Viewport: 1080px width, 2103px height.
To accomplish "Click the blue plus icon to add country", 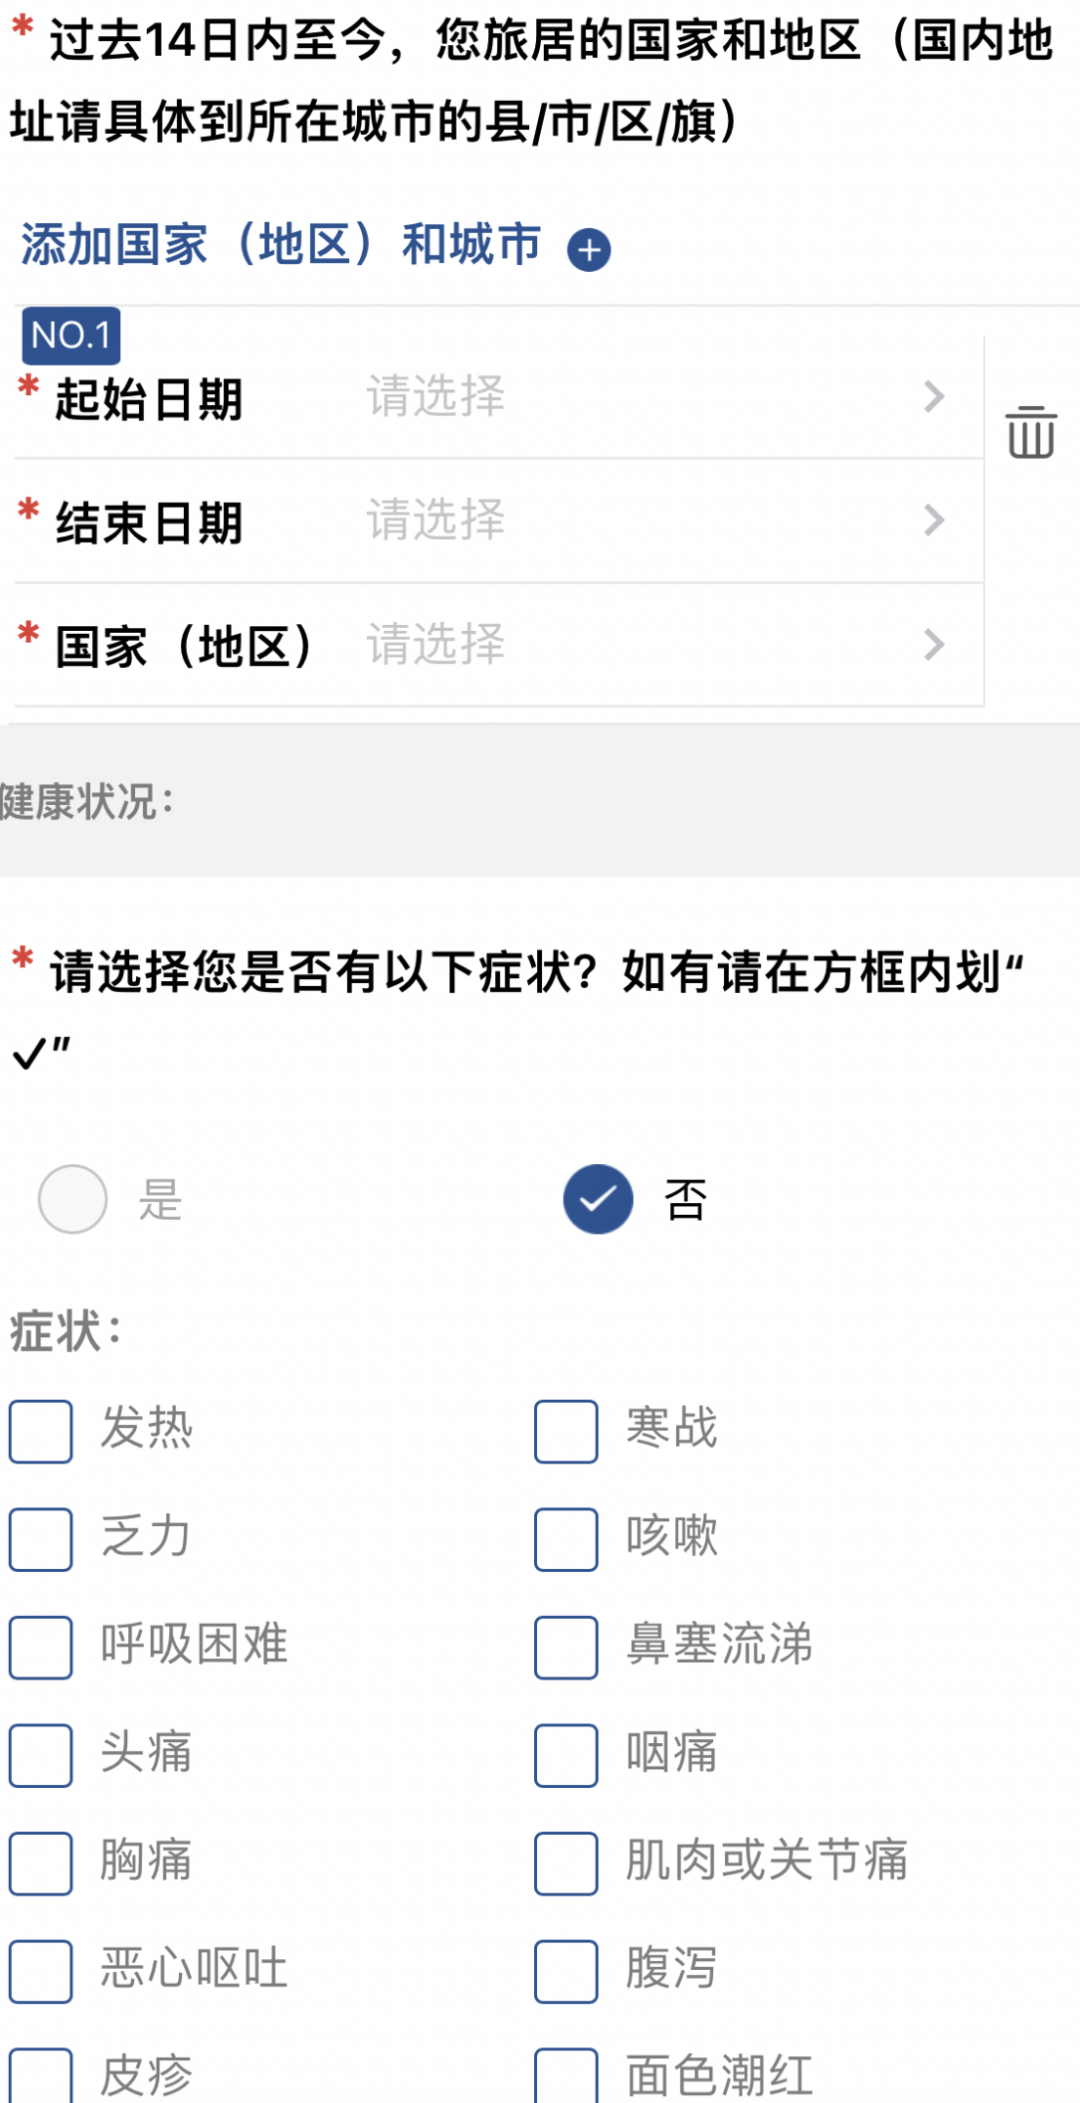I will tap(589, 249).
